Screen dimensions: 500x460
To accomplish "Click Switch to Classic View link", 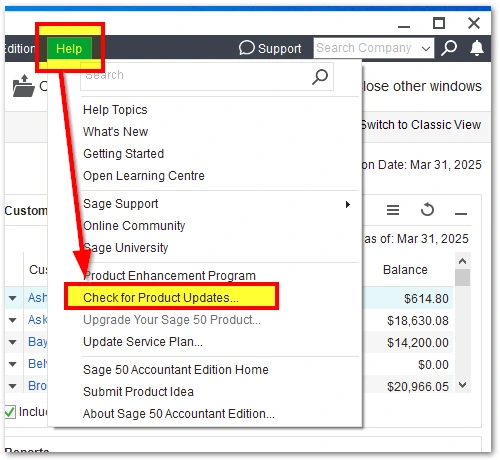I will pos(422,125).
